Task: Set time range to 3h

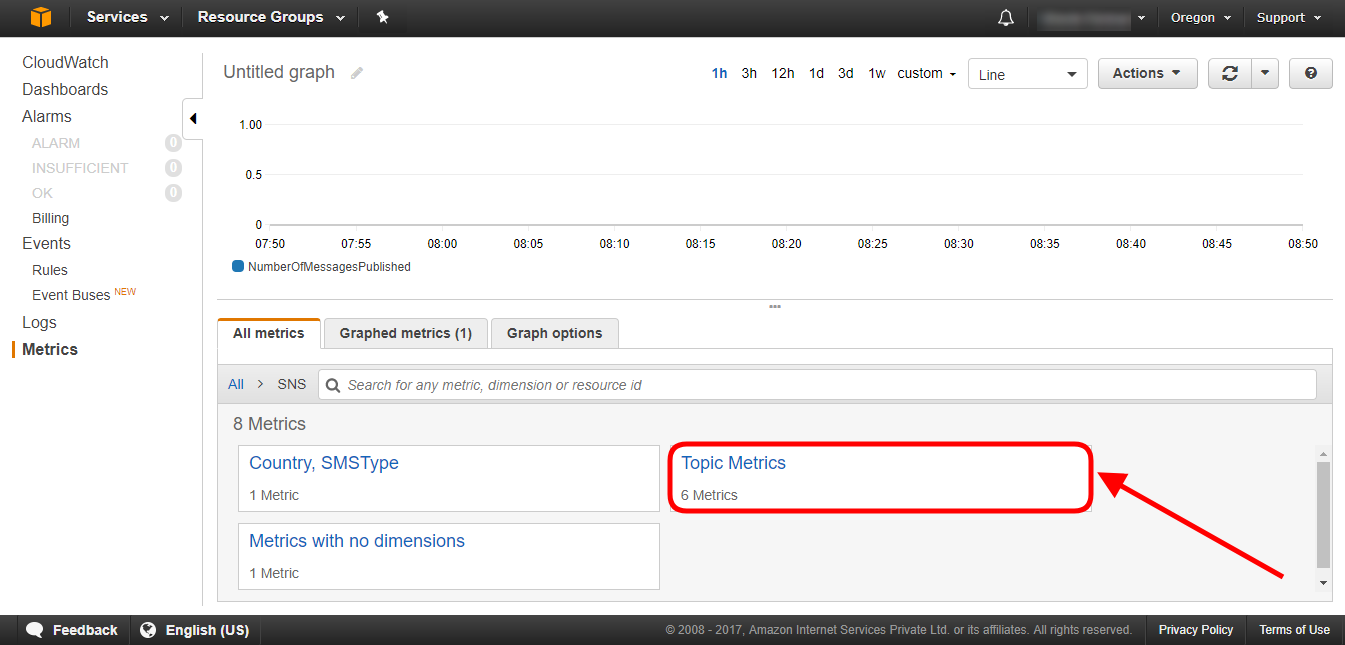Action: pos(749,73)
